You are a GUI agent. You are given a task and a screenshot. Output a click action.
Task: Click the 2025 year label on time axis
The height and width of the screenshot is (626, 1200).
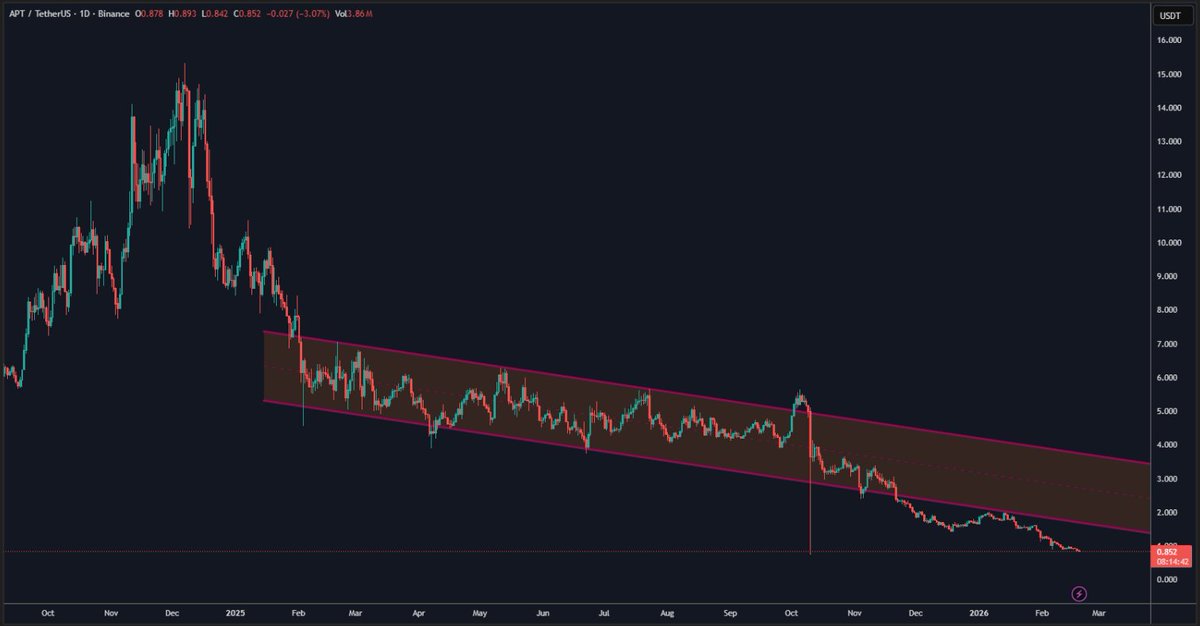[235, 611]
